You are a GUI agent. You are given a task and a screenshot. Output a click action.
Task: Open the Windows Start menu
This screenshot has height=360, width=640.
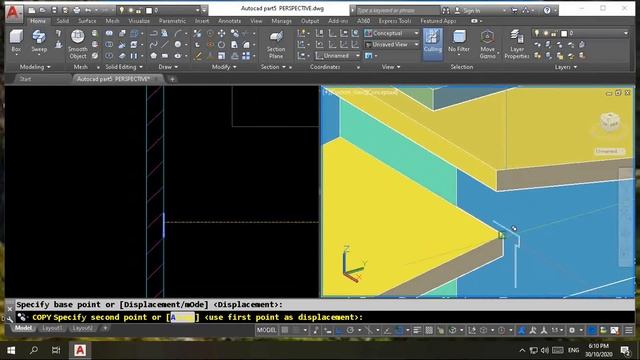click(x=11, y=350)
